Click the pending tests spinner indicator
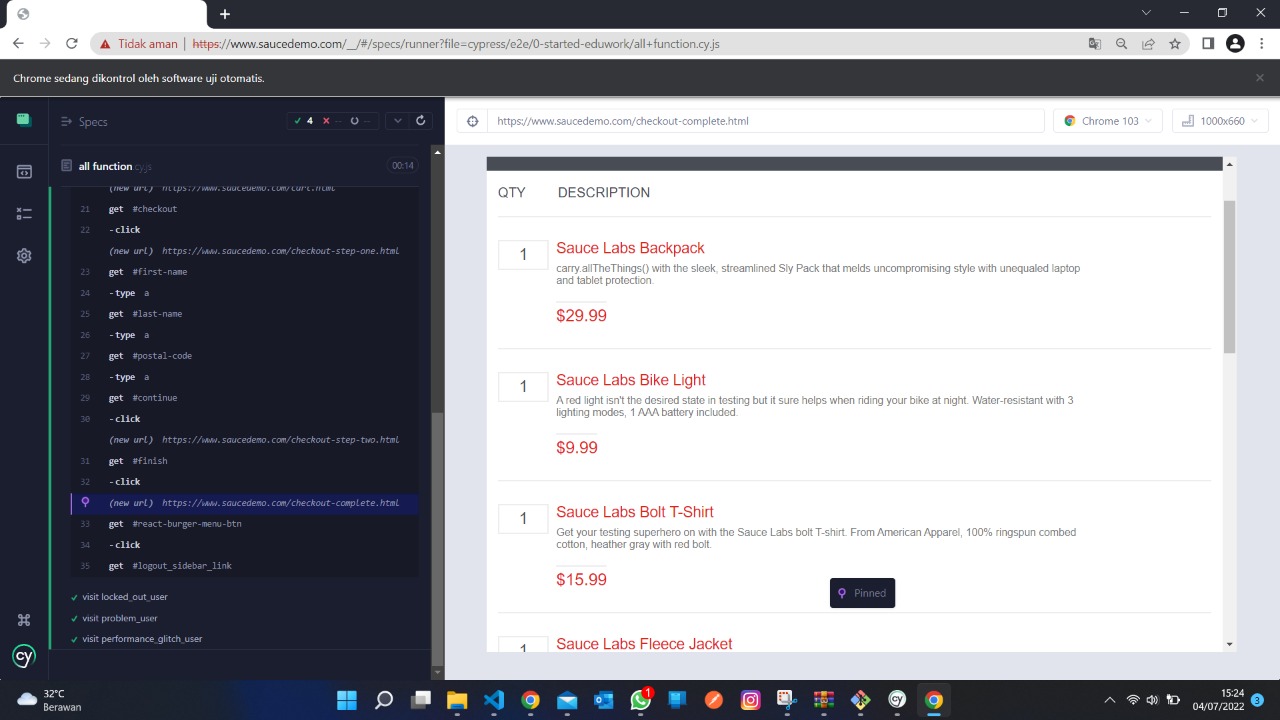This screenshot has width=1280, height=720. (x=360, y=121)
